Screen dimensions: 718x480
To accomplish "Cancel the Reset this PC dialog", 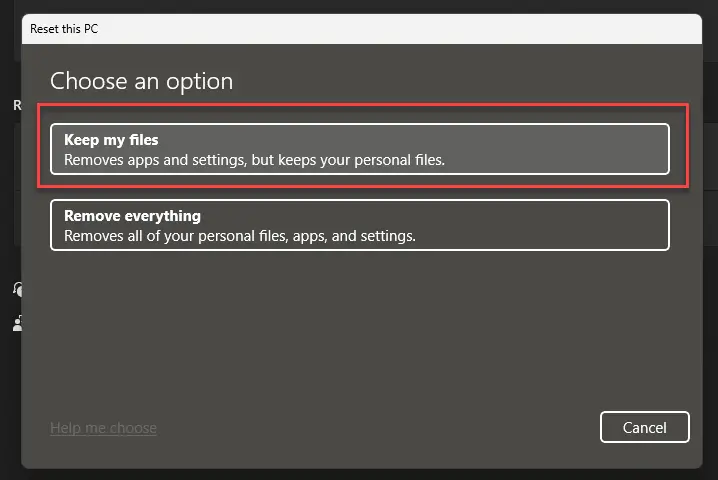I will tap(644, 427).
